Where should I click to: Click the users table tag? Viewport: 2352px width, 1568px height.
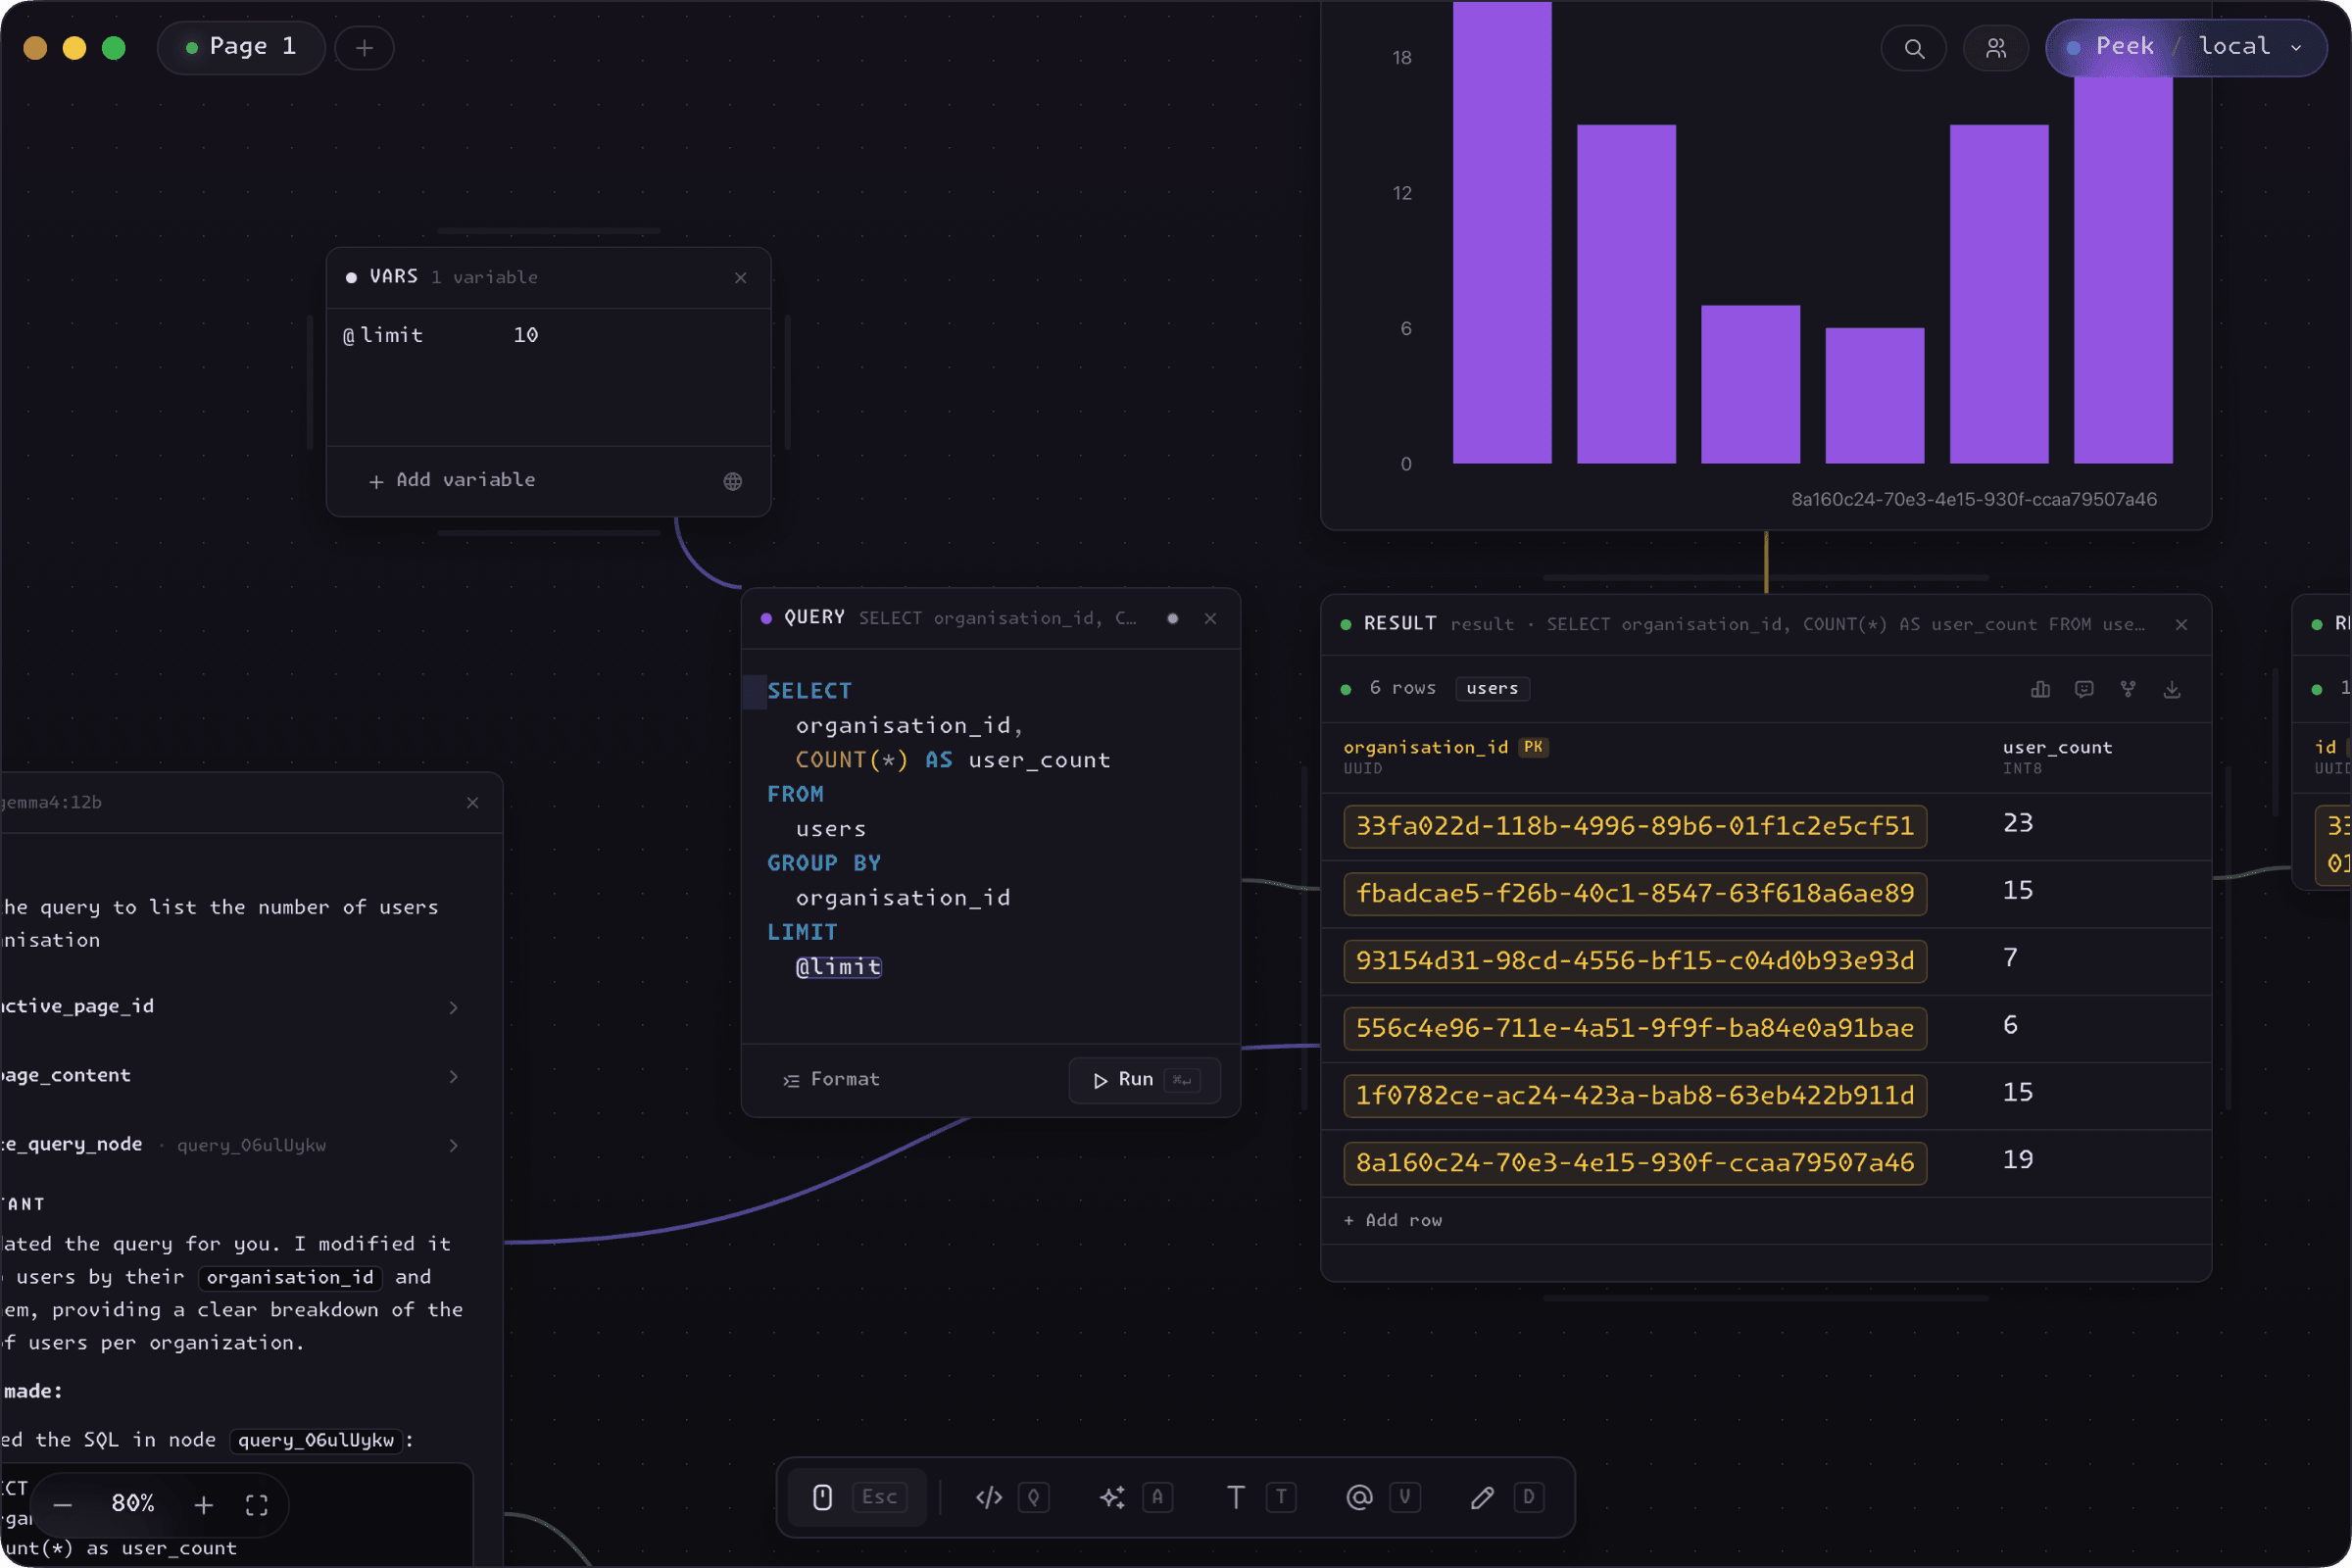pos(1492,689)
